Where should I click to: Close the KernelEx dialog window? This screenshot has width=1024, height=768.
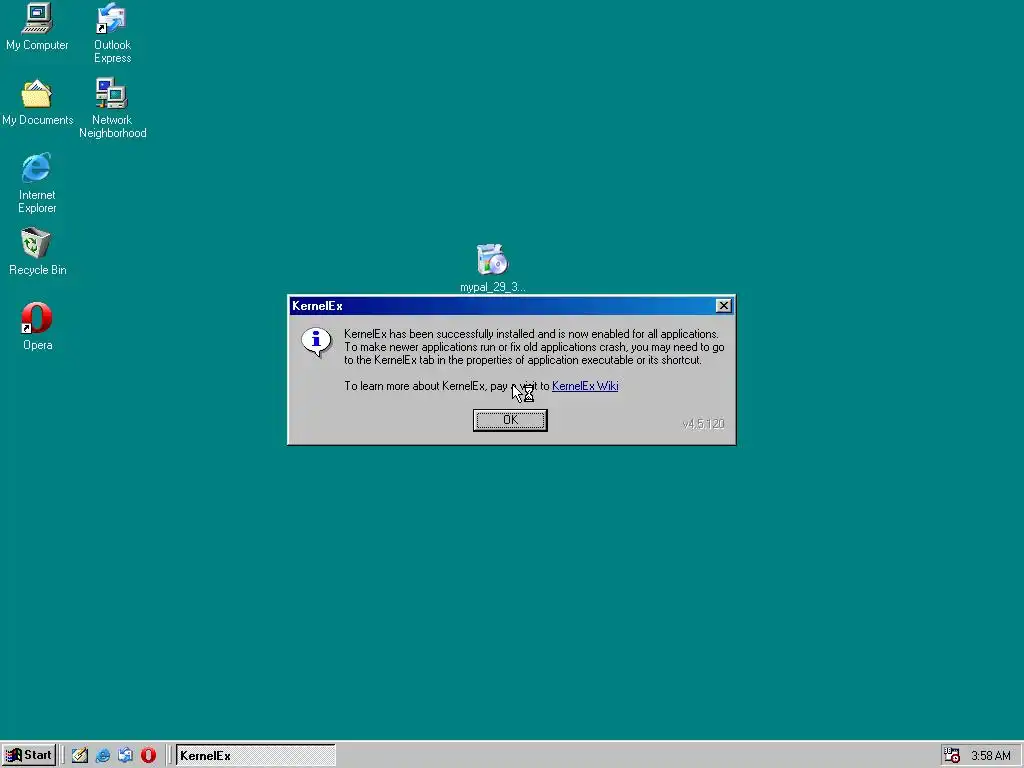pos(723,306)
